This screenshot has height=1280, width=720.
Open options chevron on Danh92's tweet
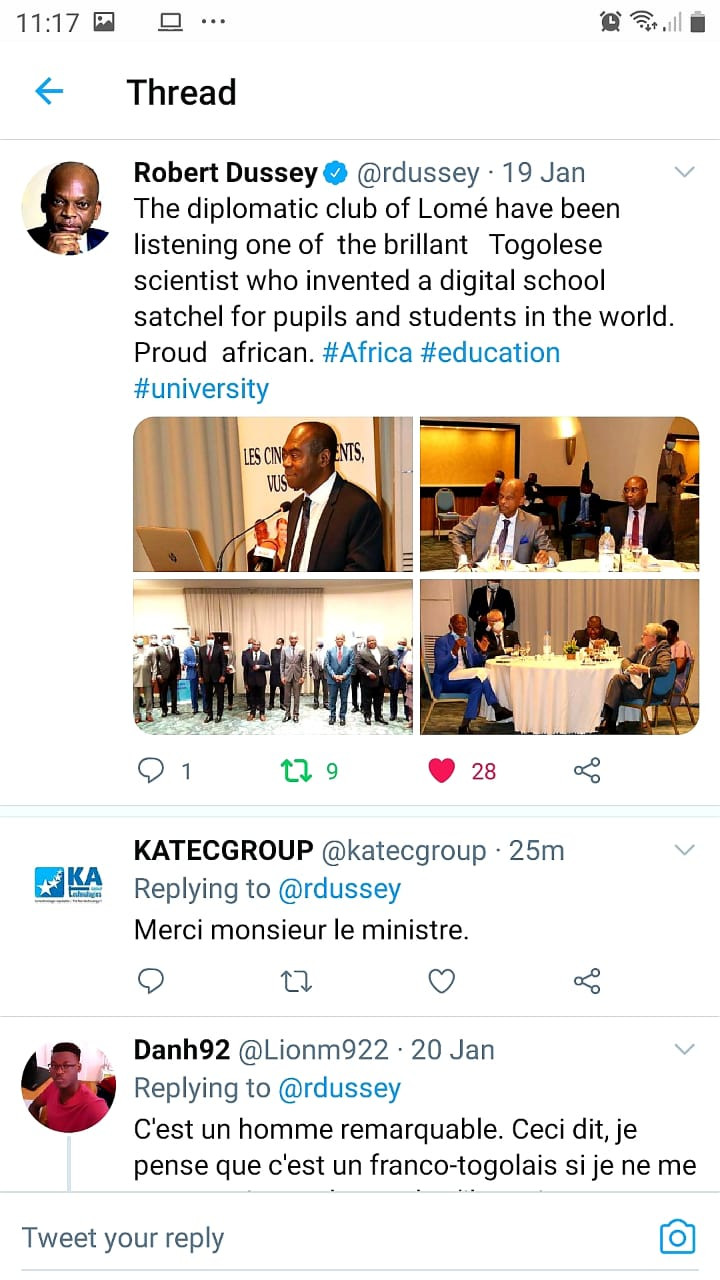(x=684, y=1049)
